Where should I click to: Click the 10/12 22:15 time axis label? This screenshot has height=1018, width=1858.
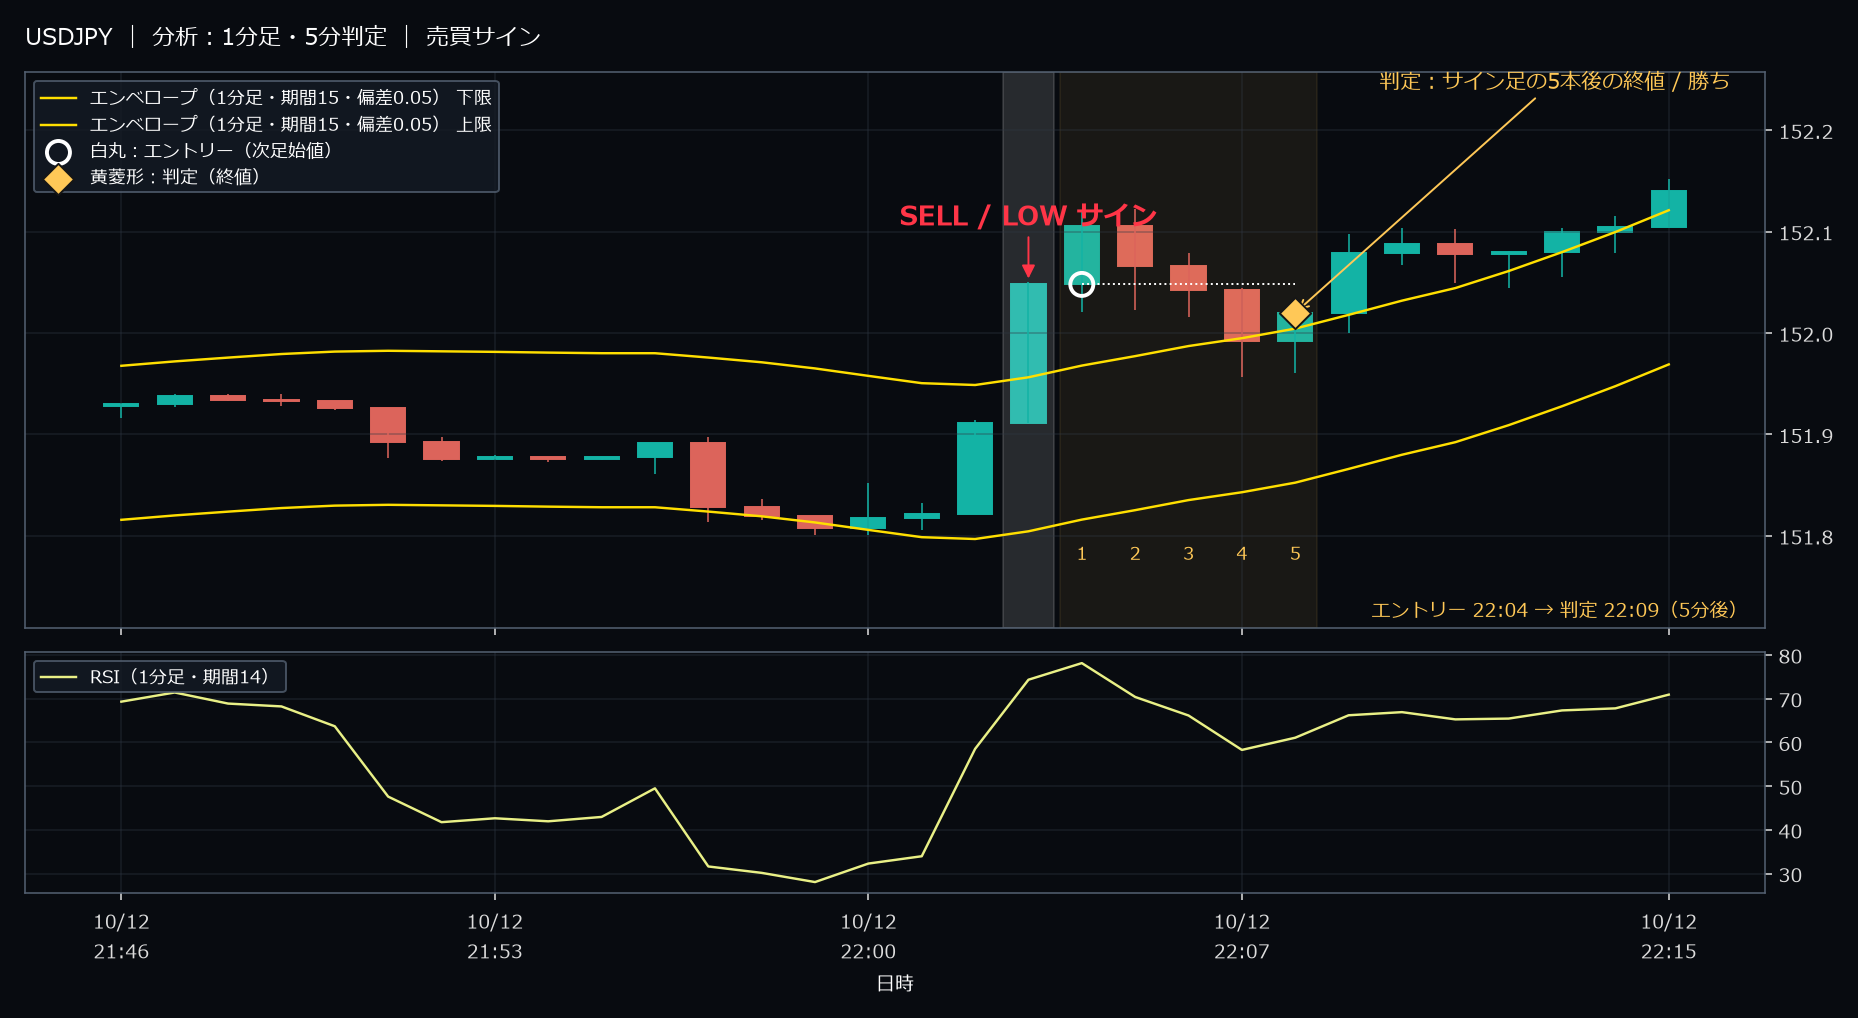[x=1669, y=937]
